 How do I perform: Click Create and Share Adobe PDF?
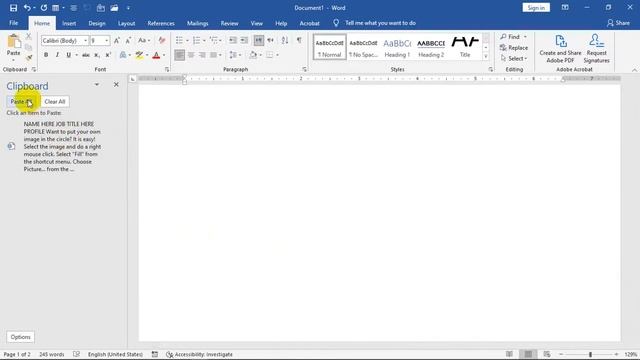pos(560,49)
